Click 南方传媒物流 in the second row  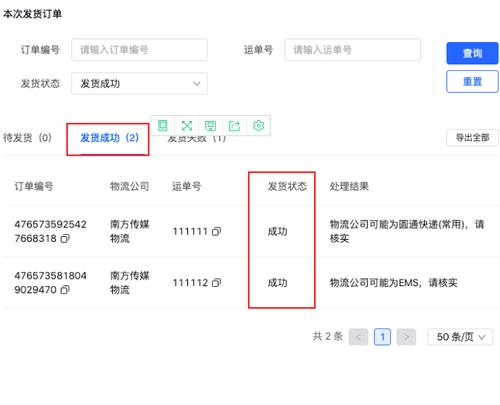129,283
